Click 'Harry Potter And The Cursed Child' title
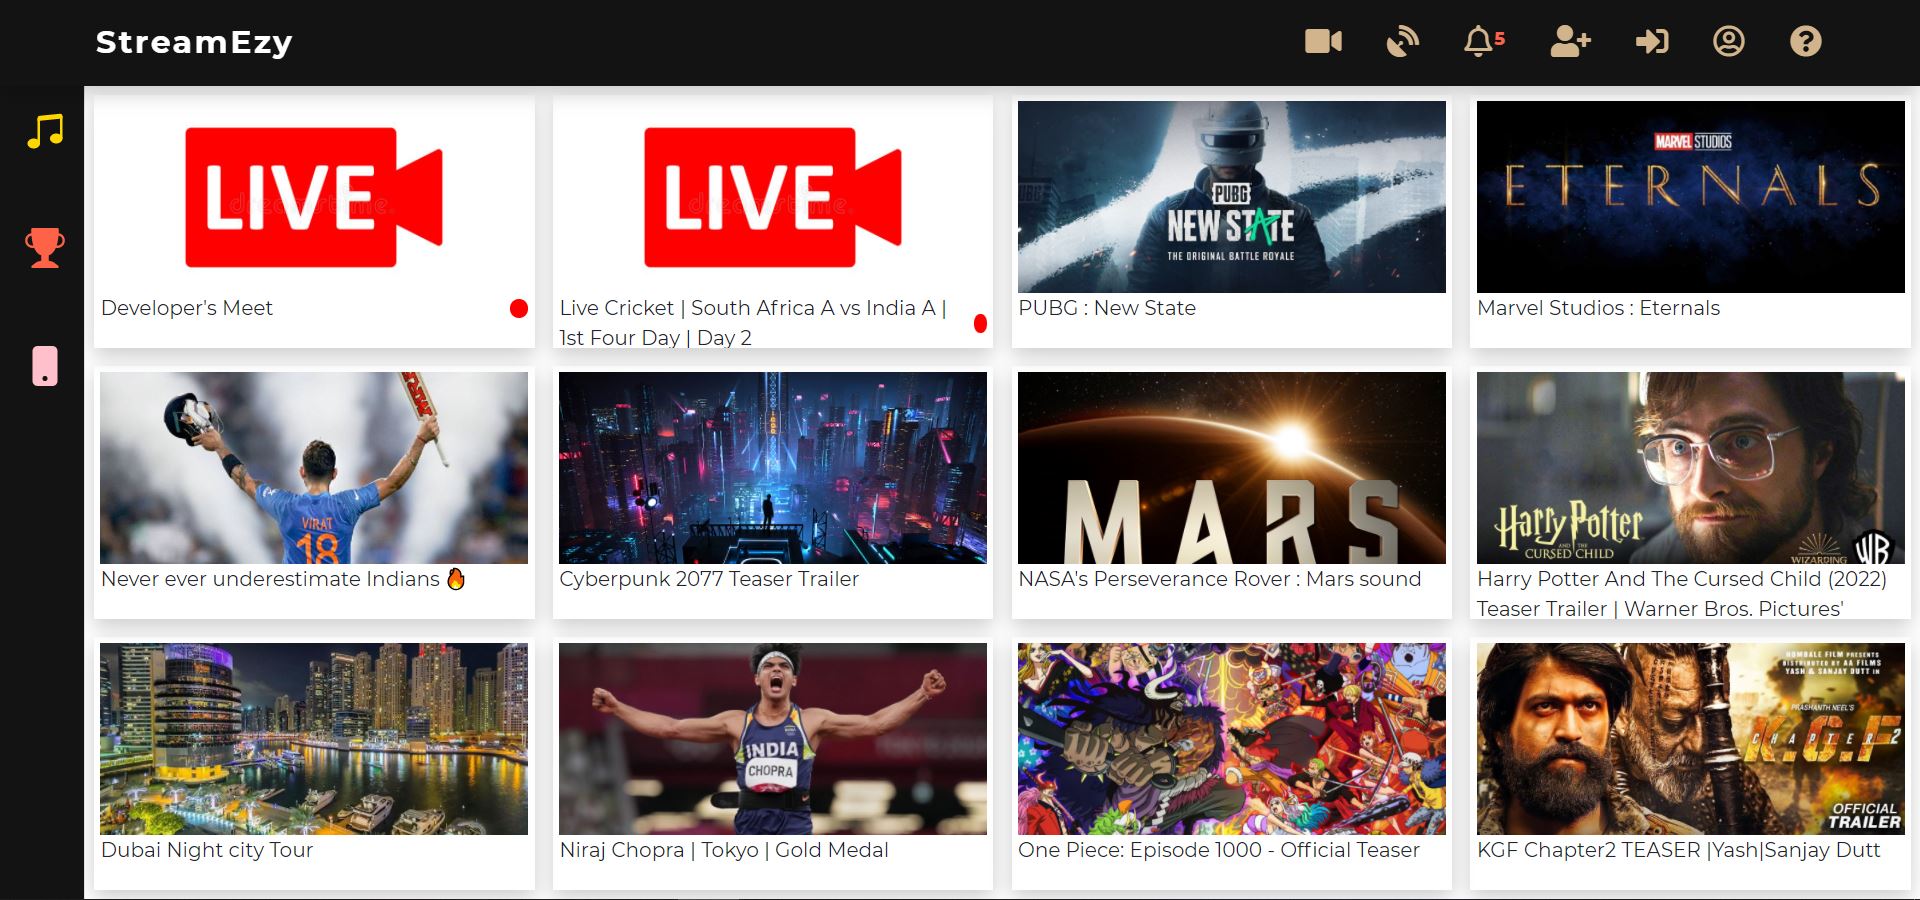Screen dimensions: 1920x900 point(1682,594)
